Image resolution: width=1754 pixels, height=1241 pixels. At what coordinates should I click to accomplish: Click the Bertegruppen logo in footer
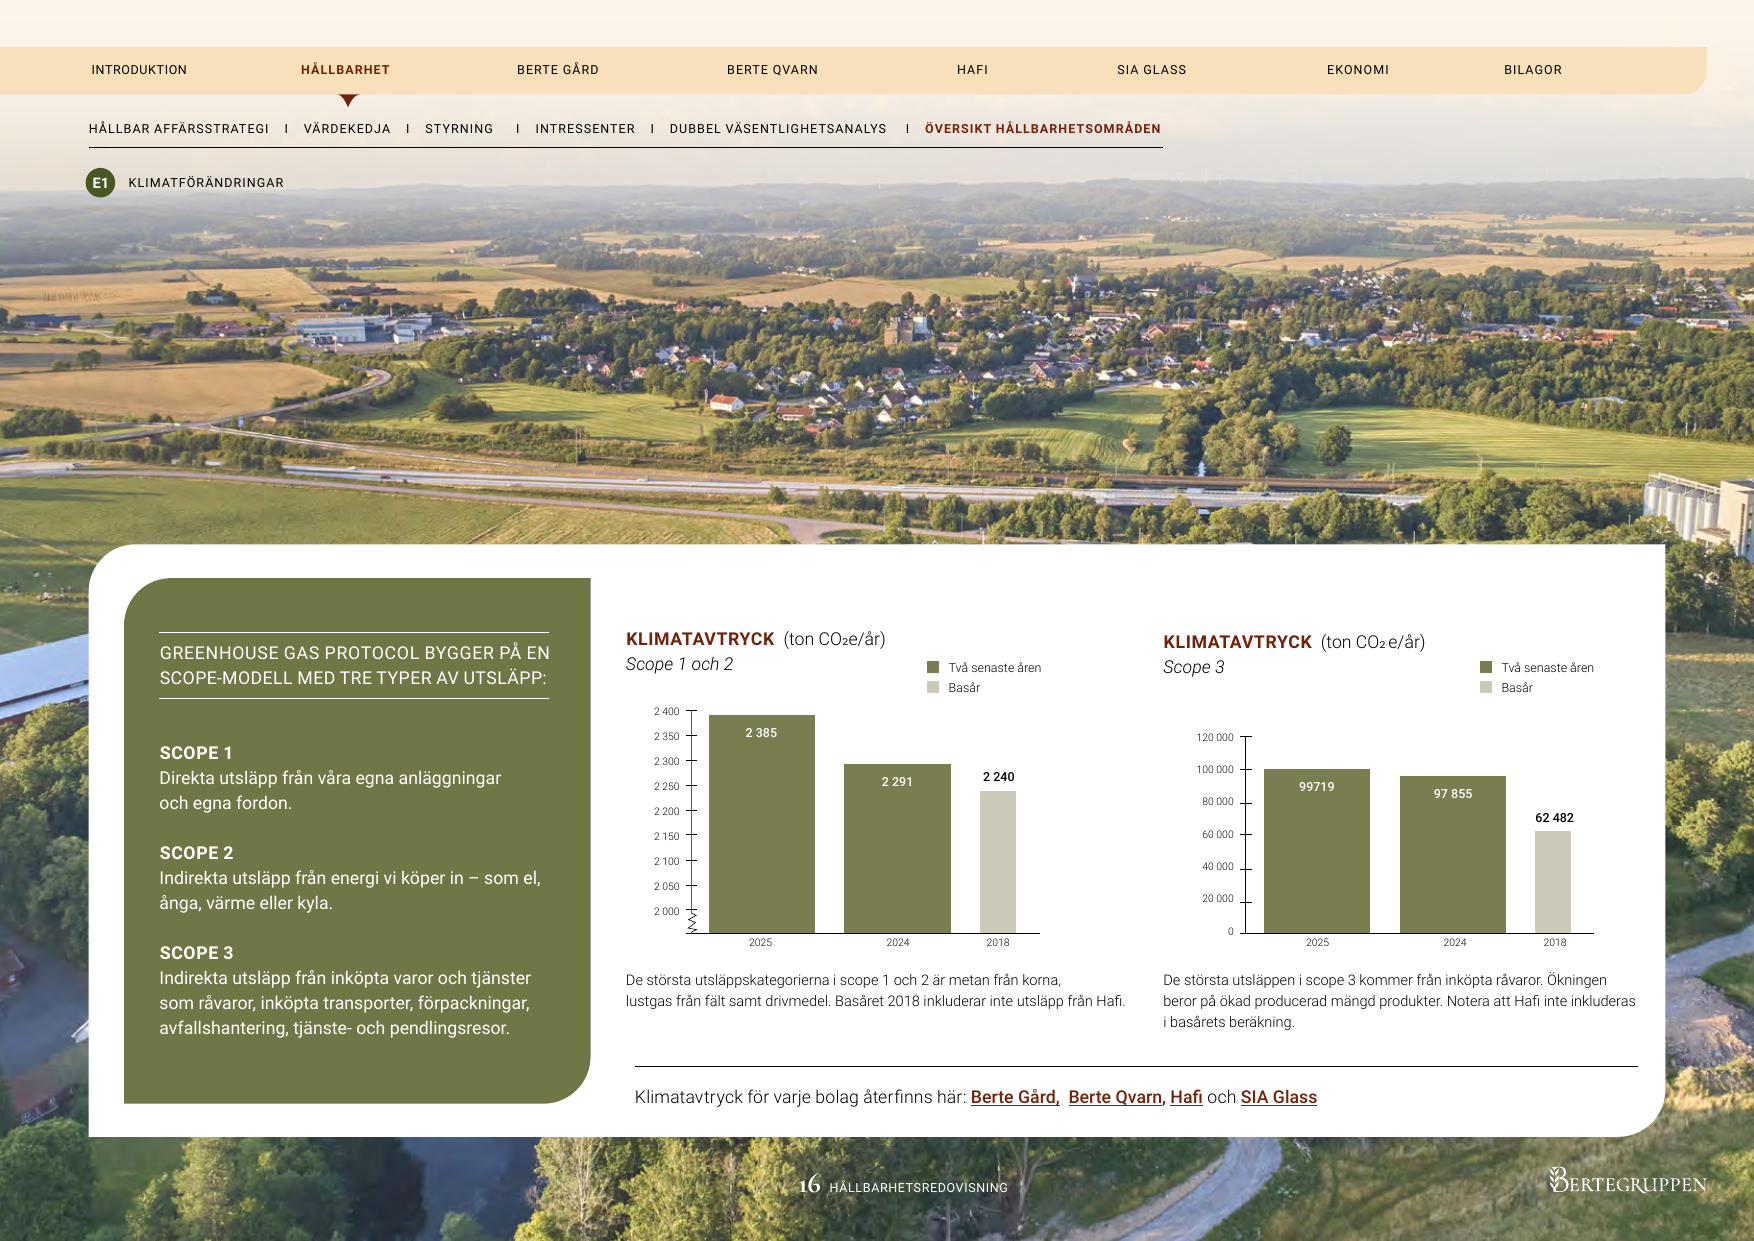click(x=1627, y=1182)
